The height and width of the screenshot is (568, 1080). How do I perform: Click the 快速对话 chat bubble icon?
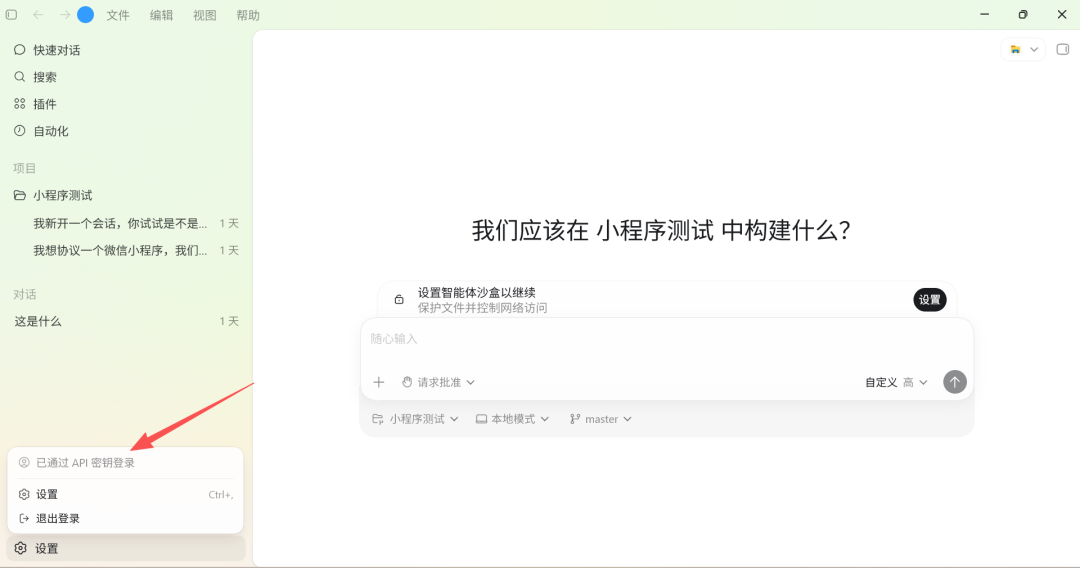click(x=19, y=50)
